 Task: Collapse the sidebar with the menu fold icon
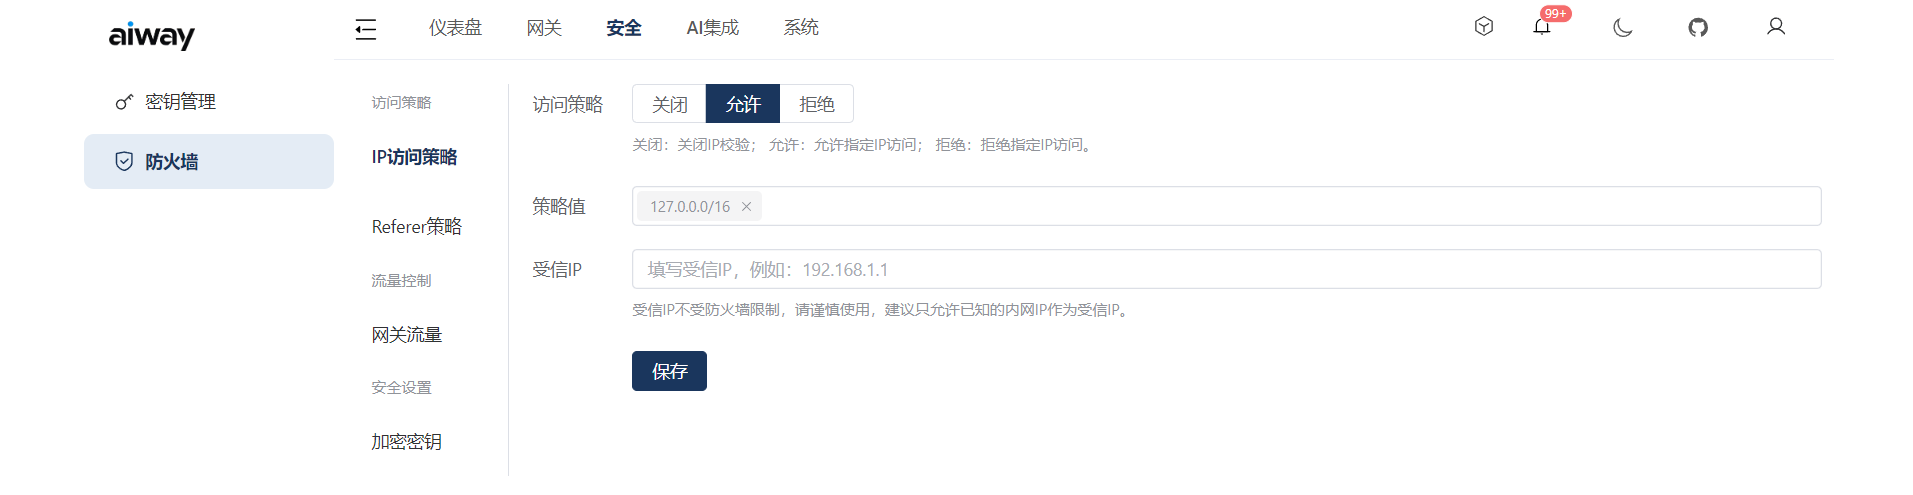[366, 29]
